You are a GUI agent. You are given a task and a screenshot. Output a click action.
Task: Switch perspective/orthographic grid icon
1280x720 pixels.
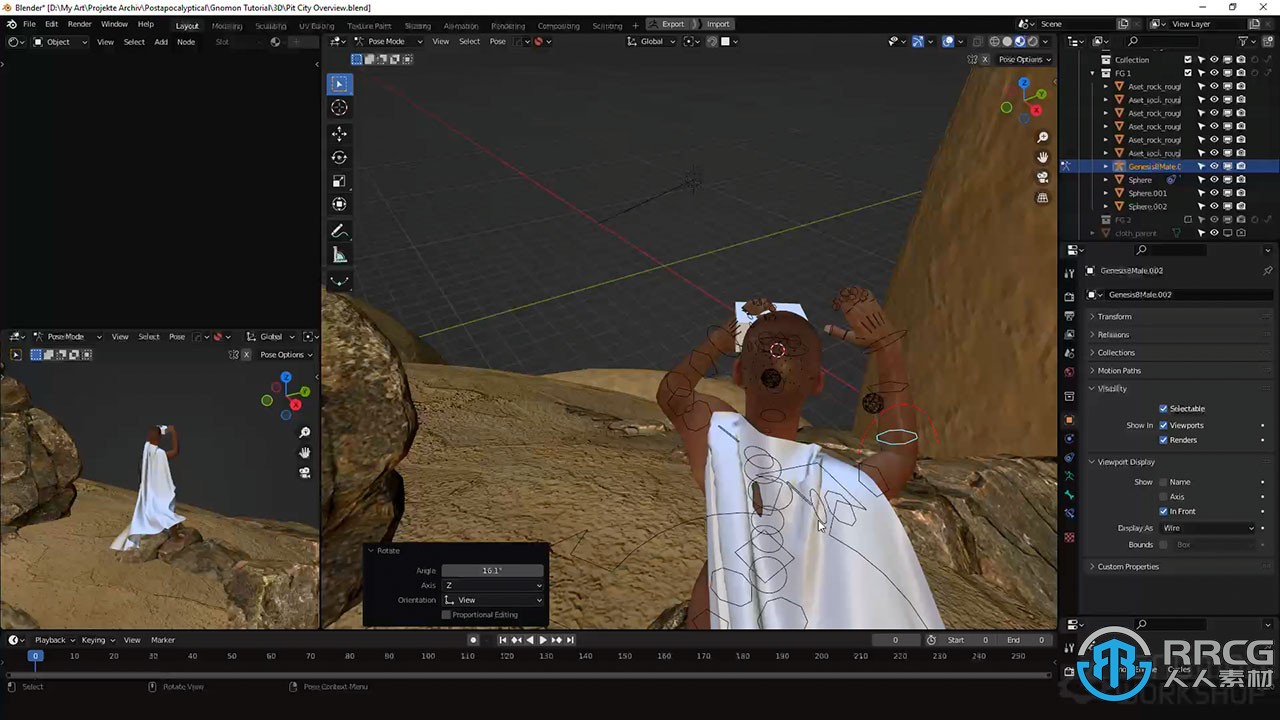[x=1042, y=198]
